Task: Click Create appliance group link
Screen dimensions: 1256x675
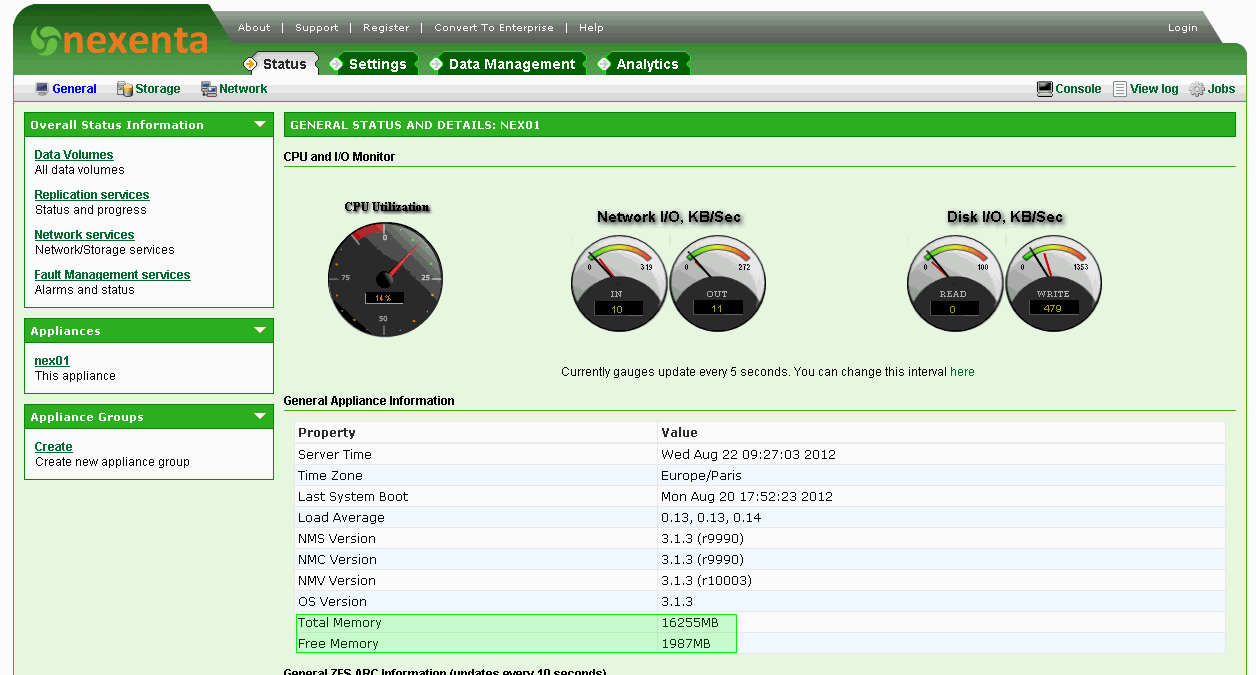Action: 53,447
